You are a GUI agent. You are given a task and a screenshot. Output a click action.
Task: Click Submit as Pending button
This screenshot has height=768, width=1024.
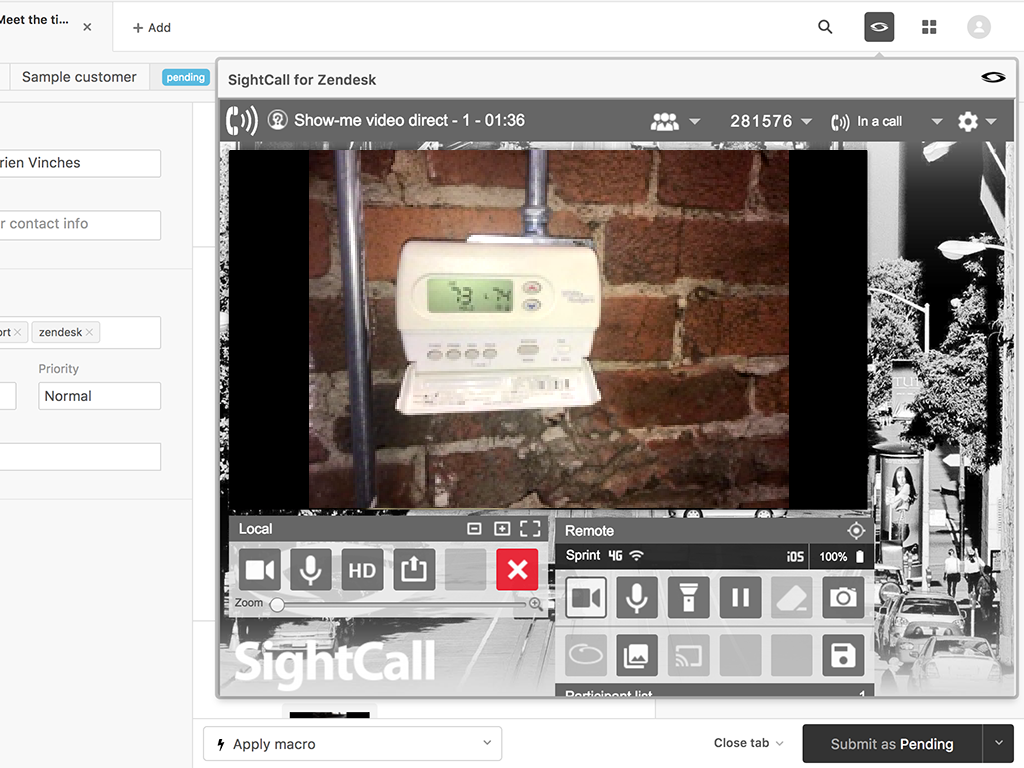tap(891, 744)
